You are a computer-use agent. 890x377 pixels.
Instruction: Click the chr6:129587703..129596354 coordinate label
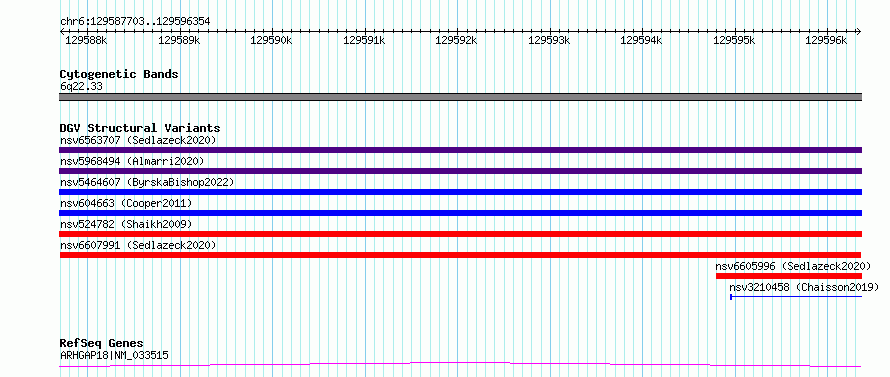click(x=135, y=22)
